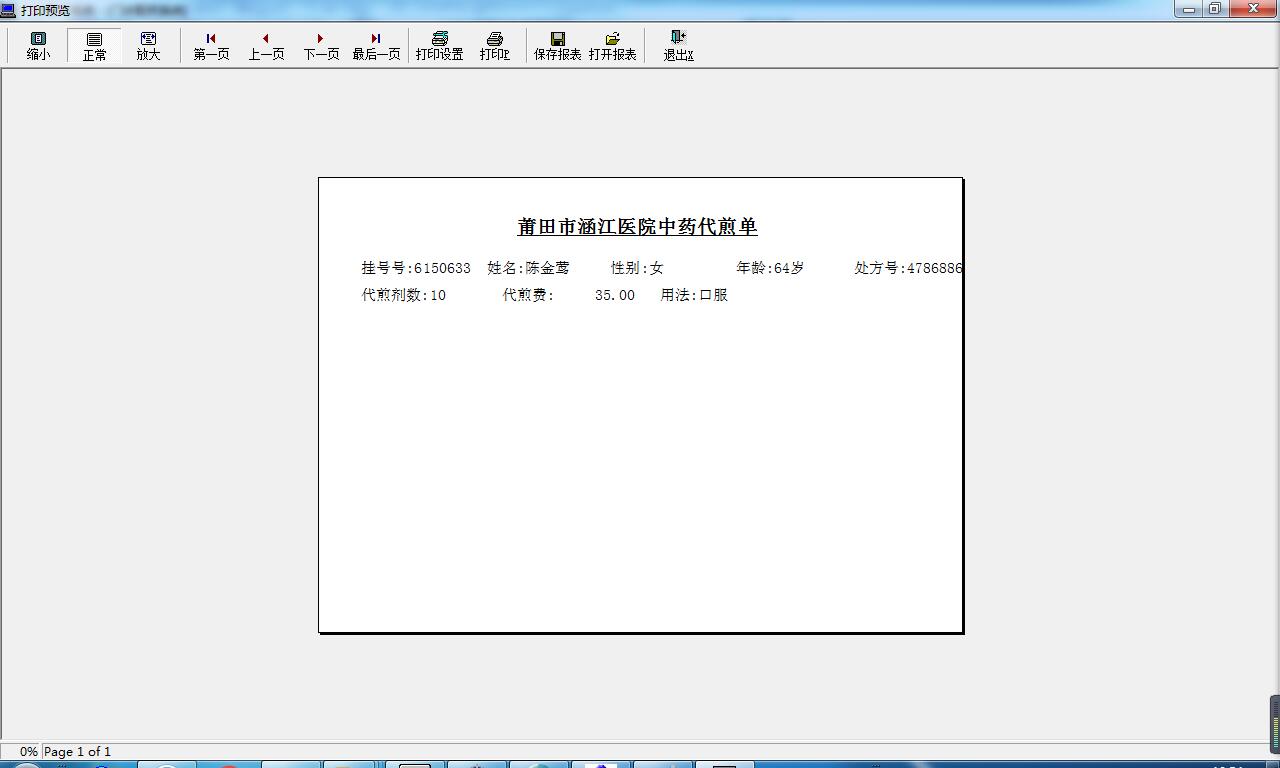The height and width of the screenshot is (768, 1280).
Task: Click the 年龄:64岁 text
Action: click(x=770, y=268)
